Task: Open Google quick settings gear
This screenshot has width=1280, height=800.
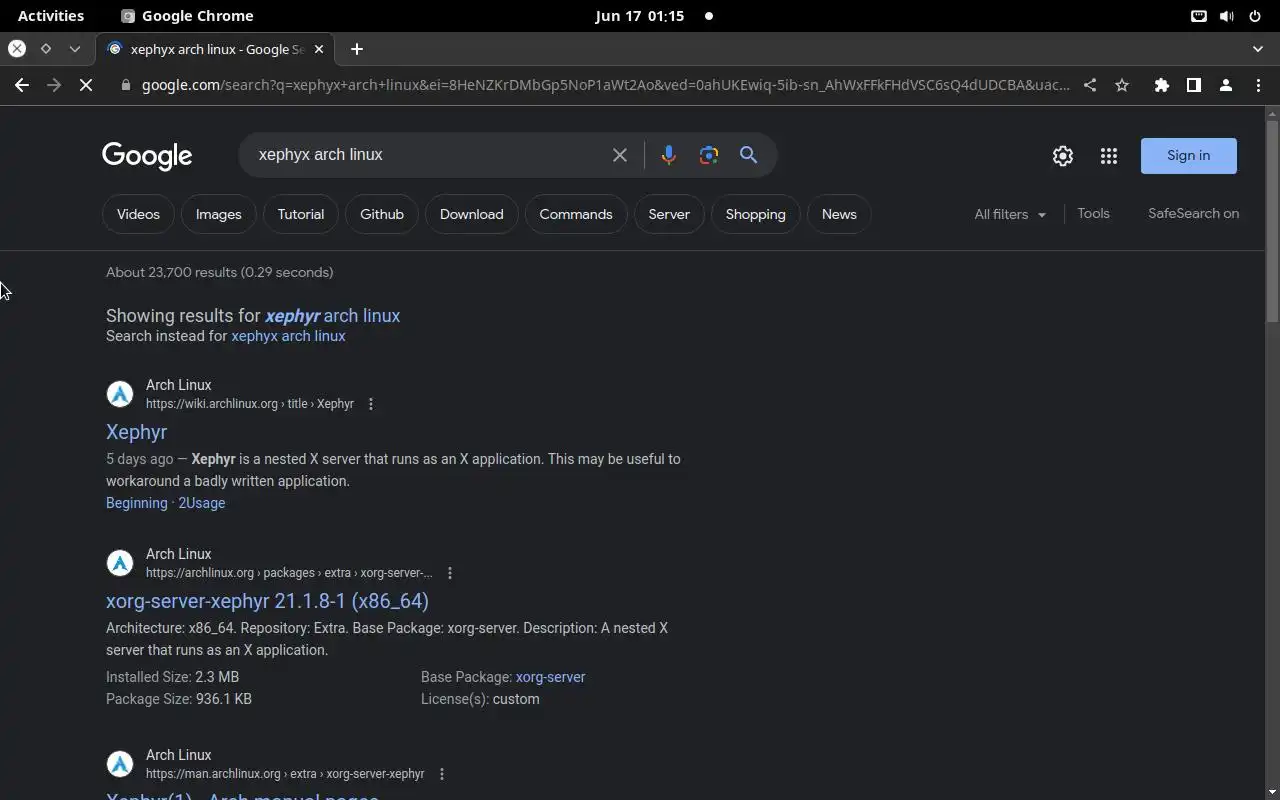Action: [1063, 156]
